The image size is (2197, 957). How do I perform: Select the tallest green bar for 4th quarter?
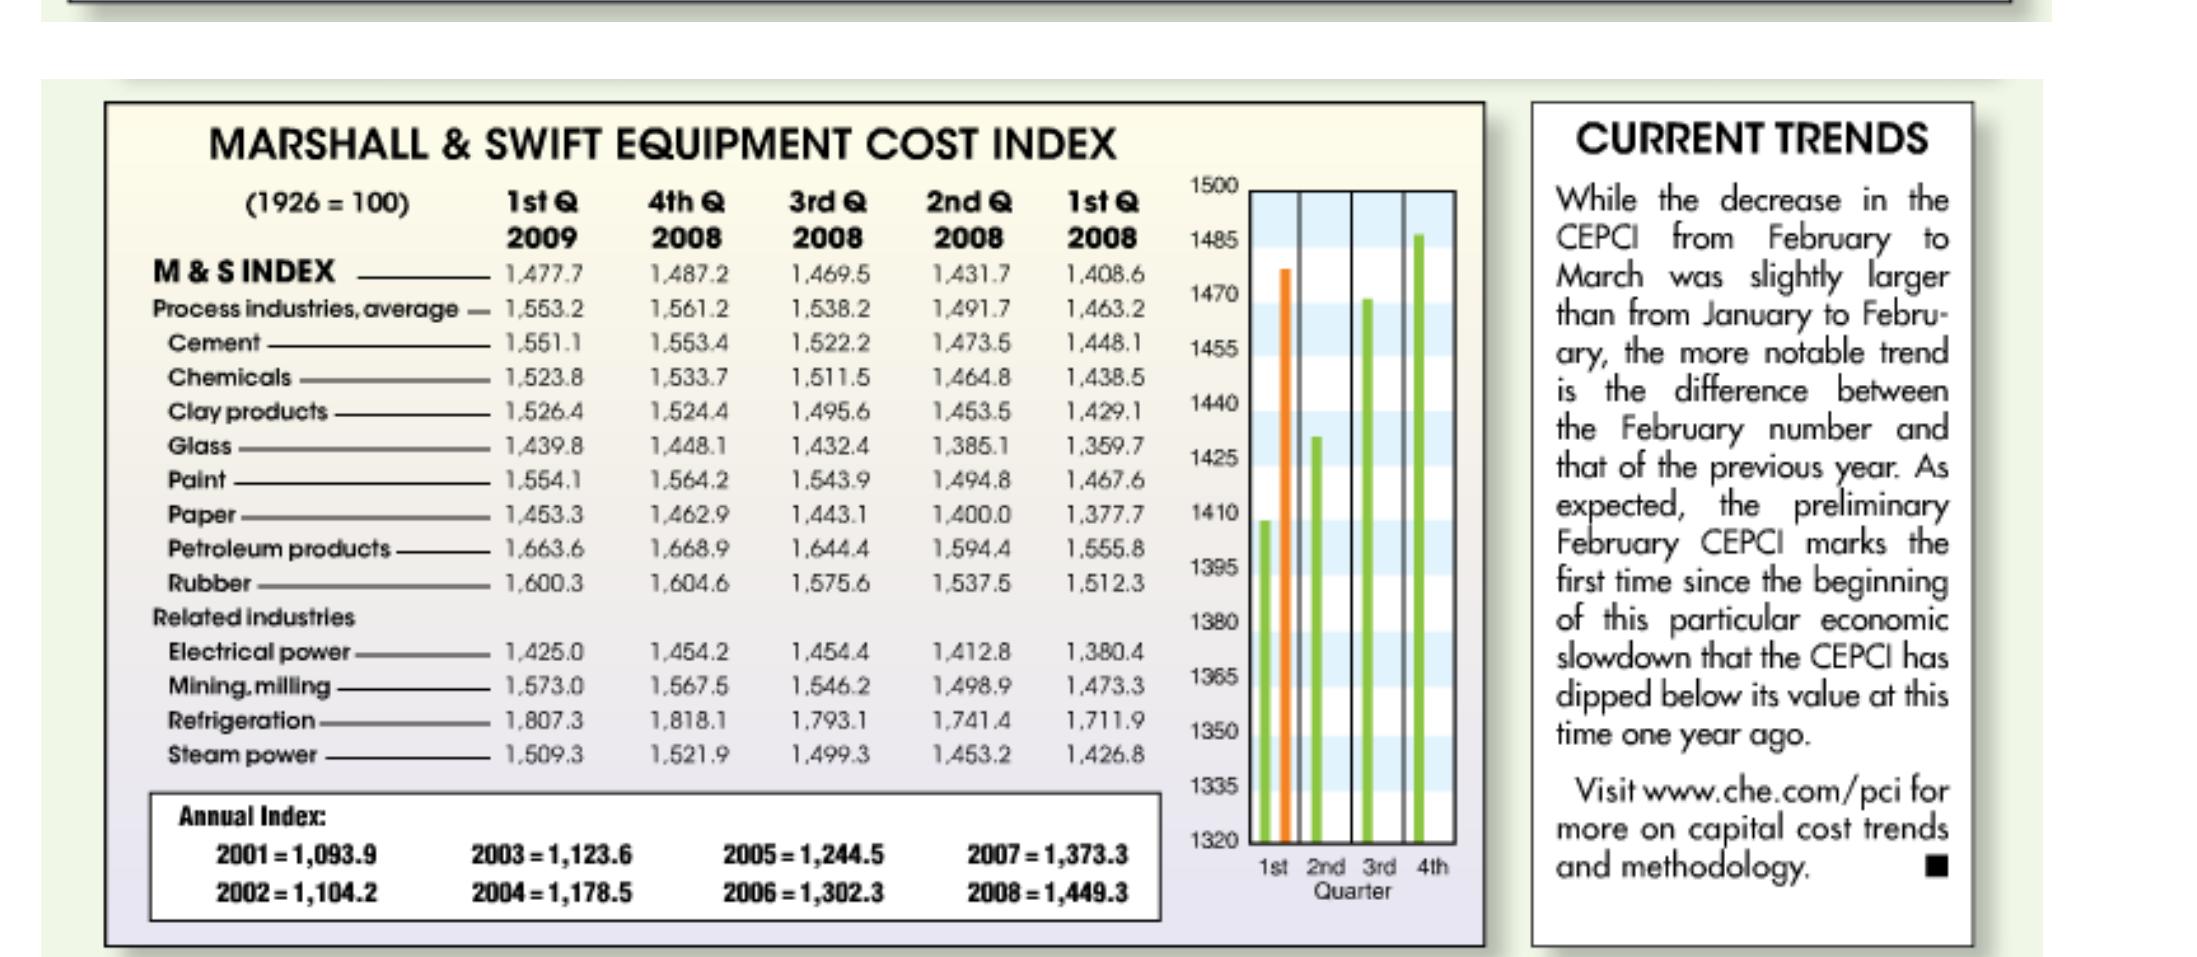(1419, 538)
